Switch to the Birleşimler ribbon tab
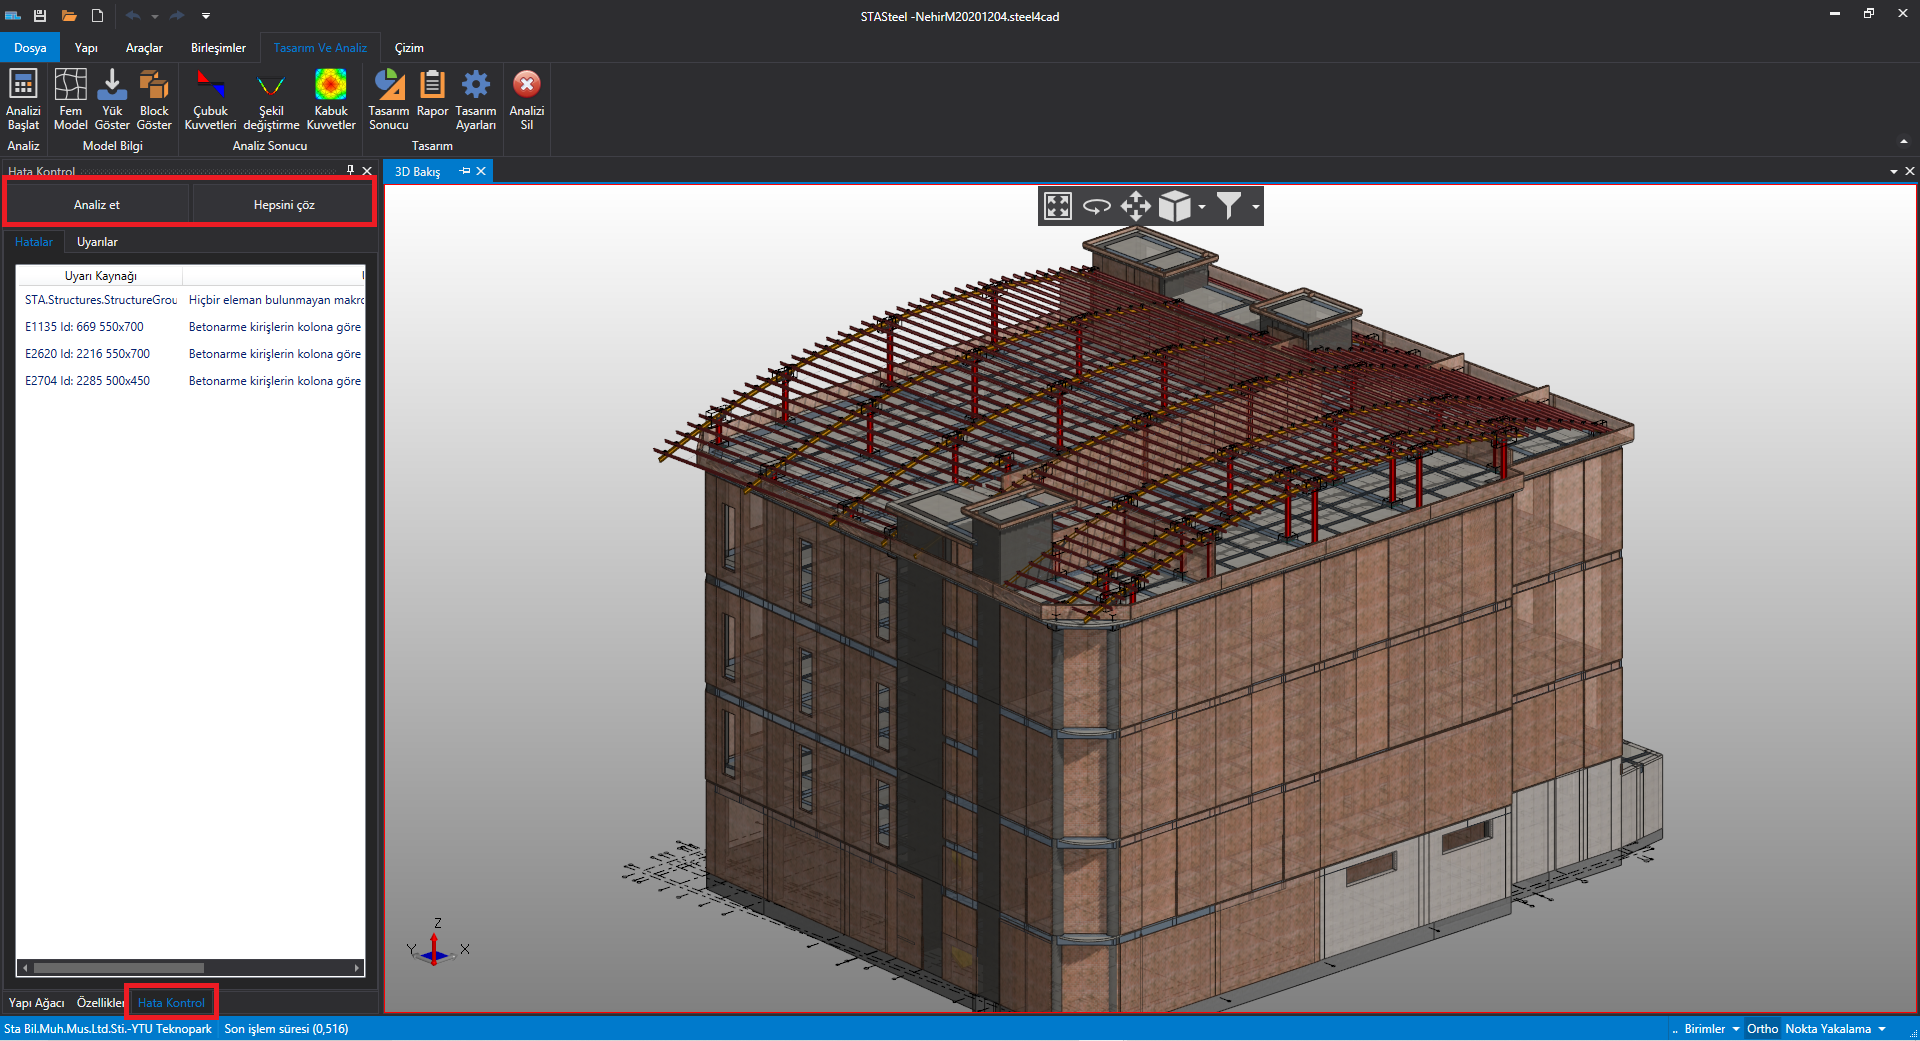1920x1041 pixels. [x=218, y=48]
